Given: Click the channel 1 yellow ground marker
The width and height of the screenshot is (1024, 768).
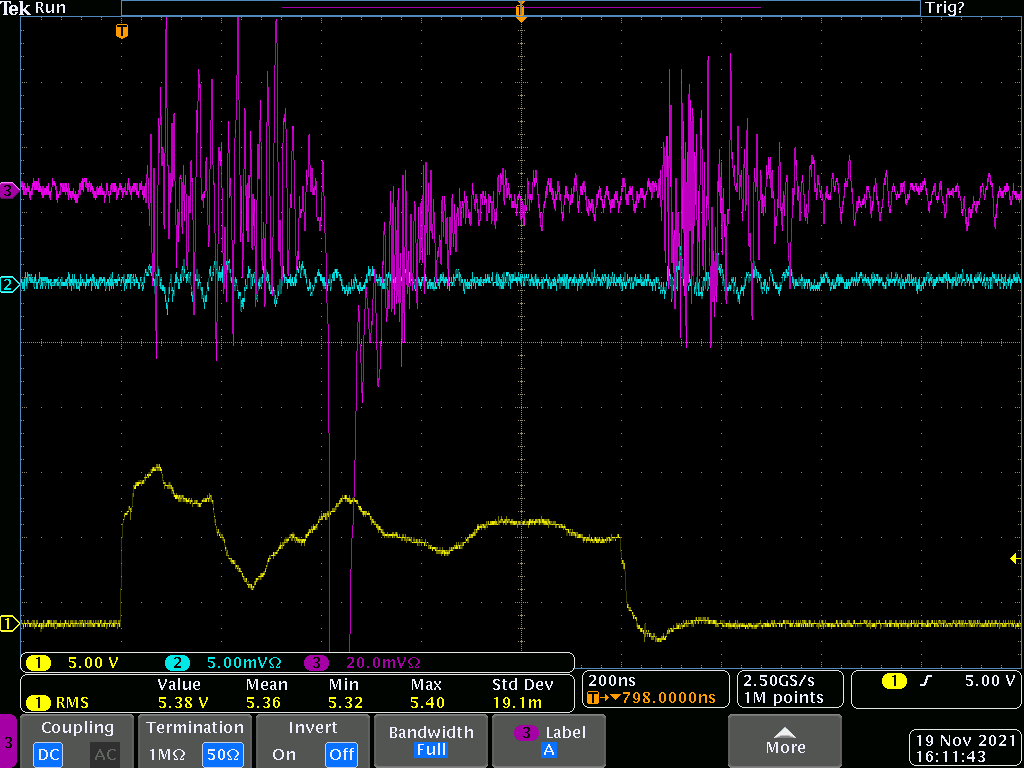Looking at the screenshot, I should [8, 624].
